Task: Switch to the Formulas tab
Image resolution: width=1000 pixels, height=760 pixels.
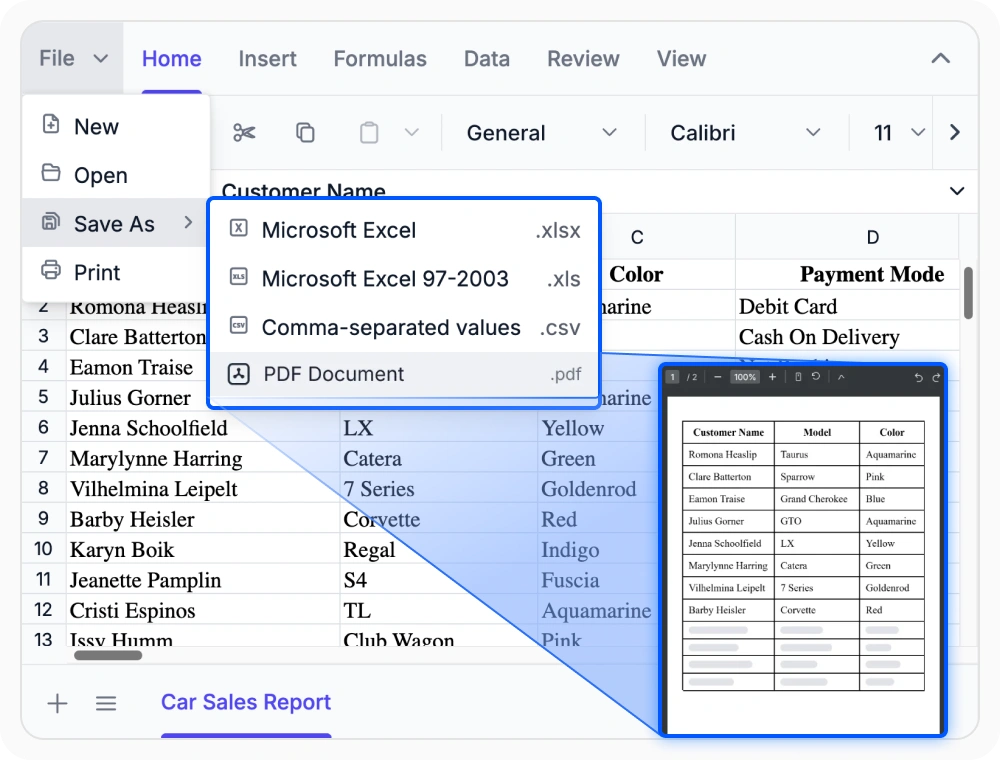Action: point(380,59)
